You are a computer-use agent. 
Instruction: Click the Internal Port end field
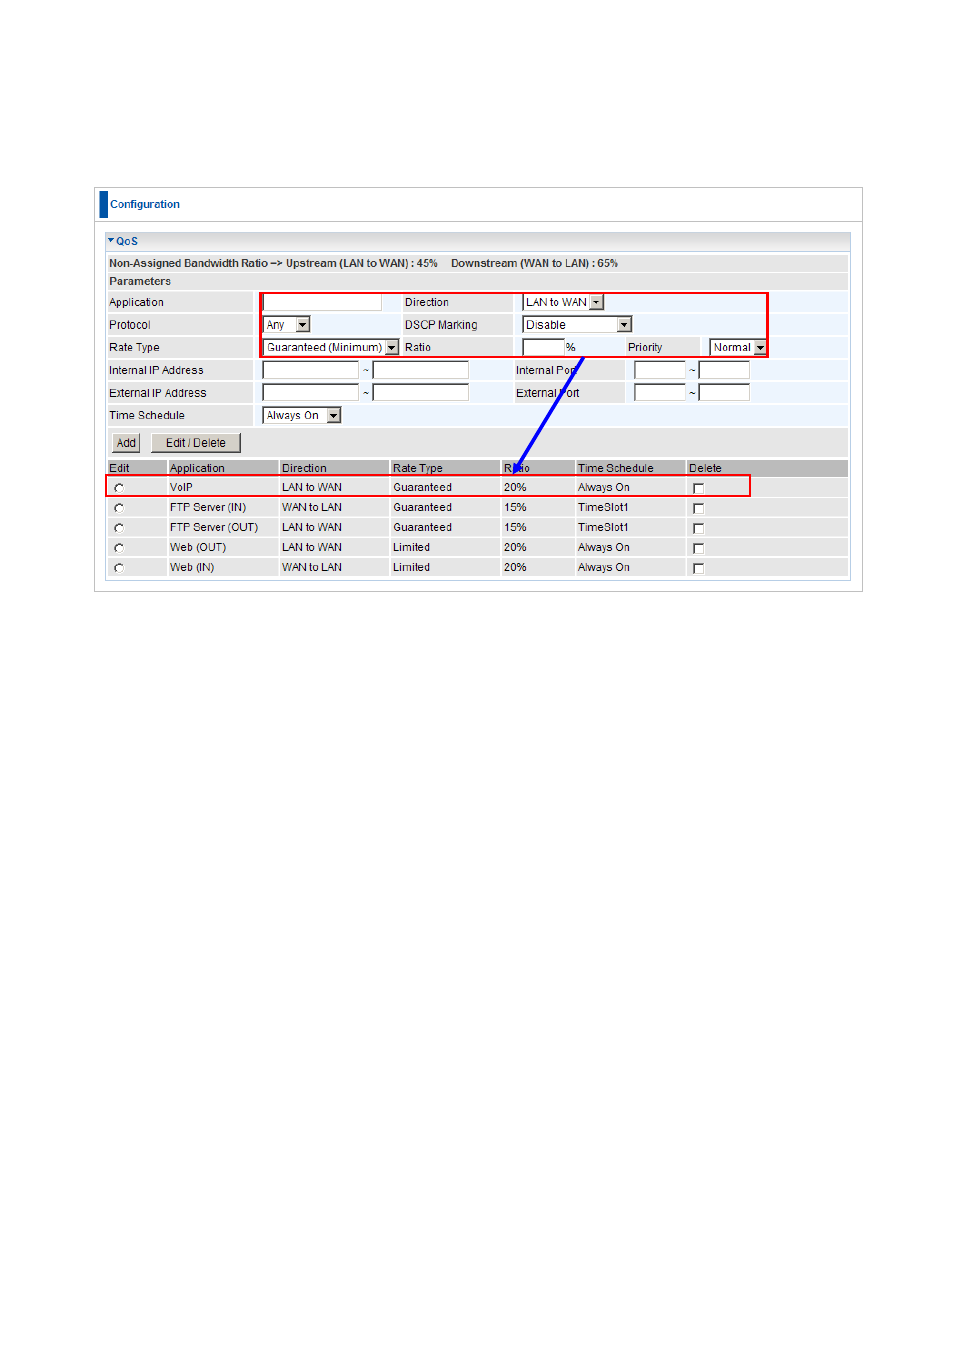[724, 370]
